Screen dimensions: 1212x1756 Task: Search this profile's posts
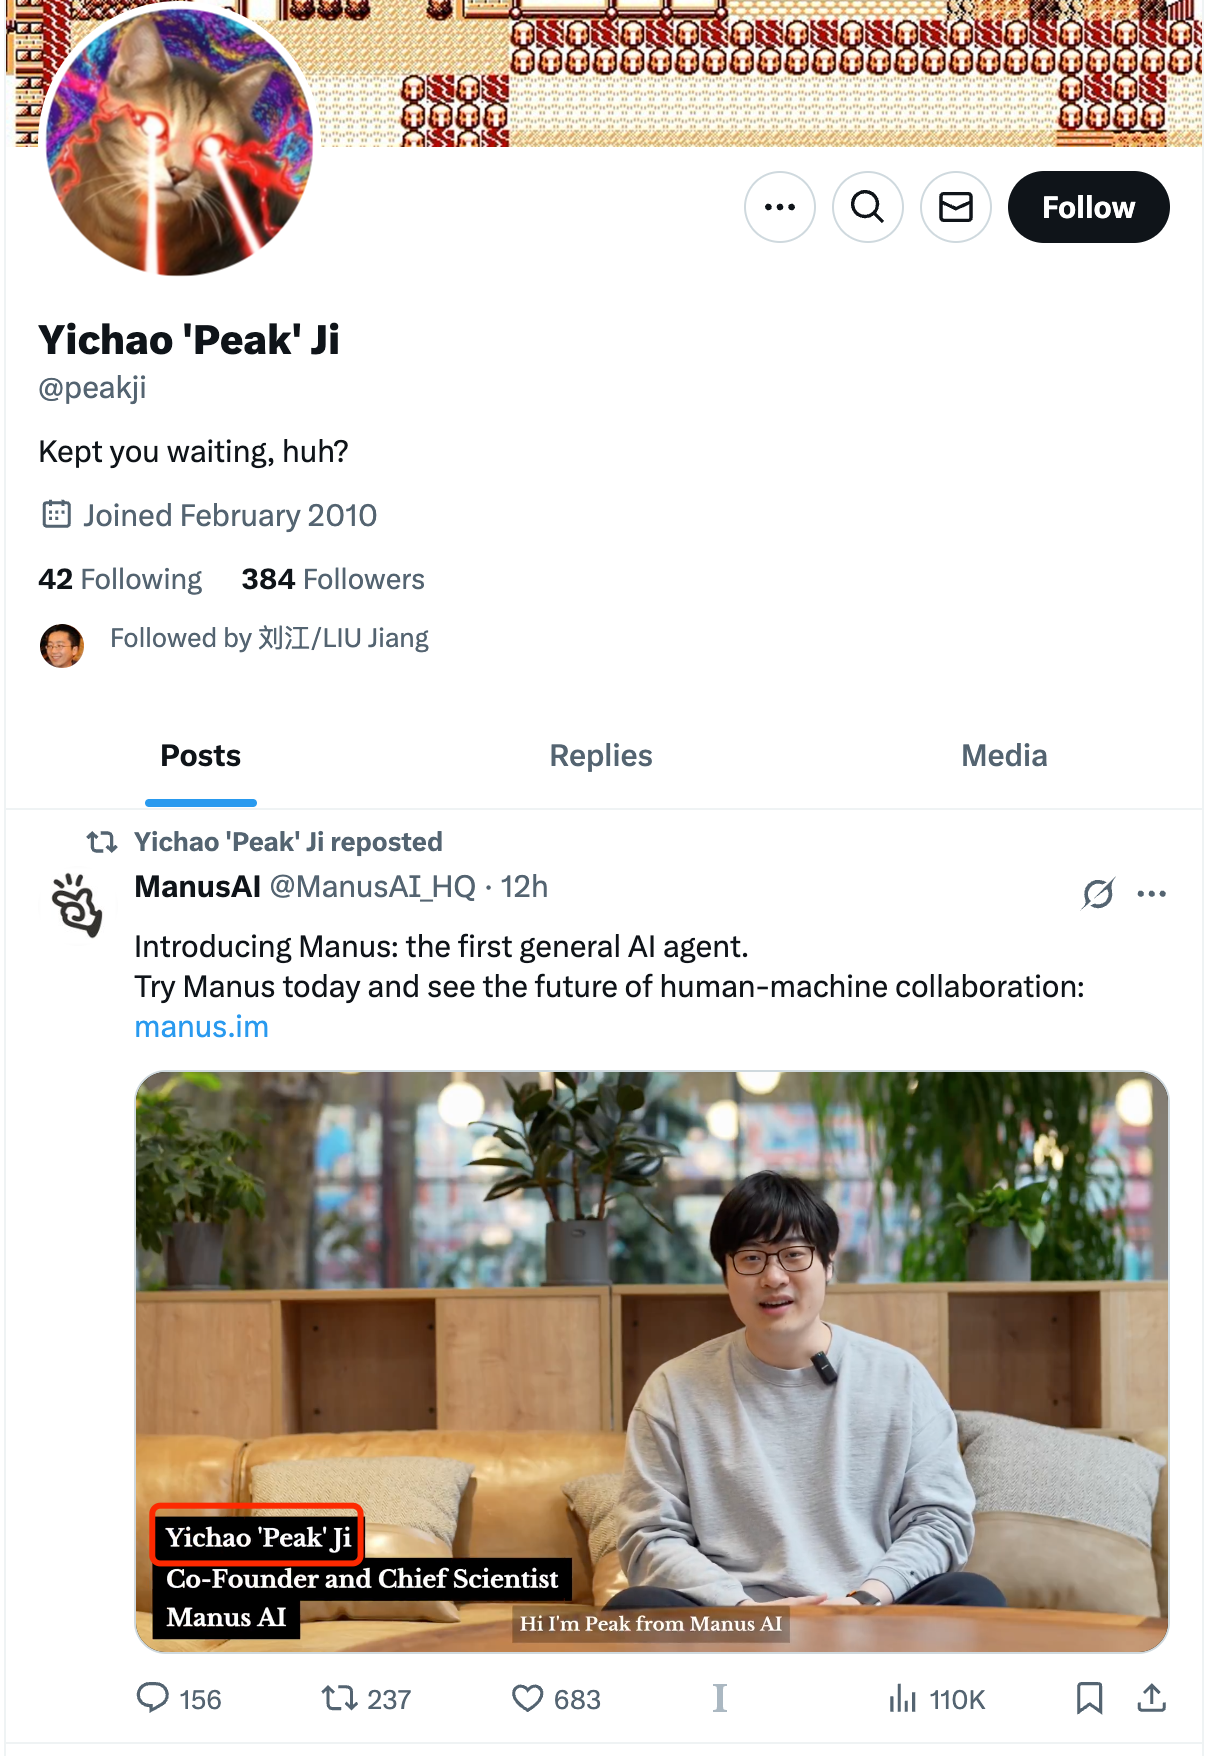867,207
